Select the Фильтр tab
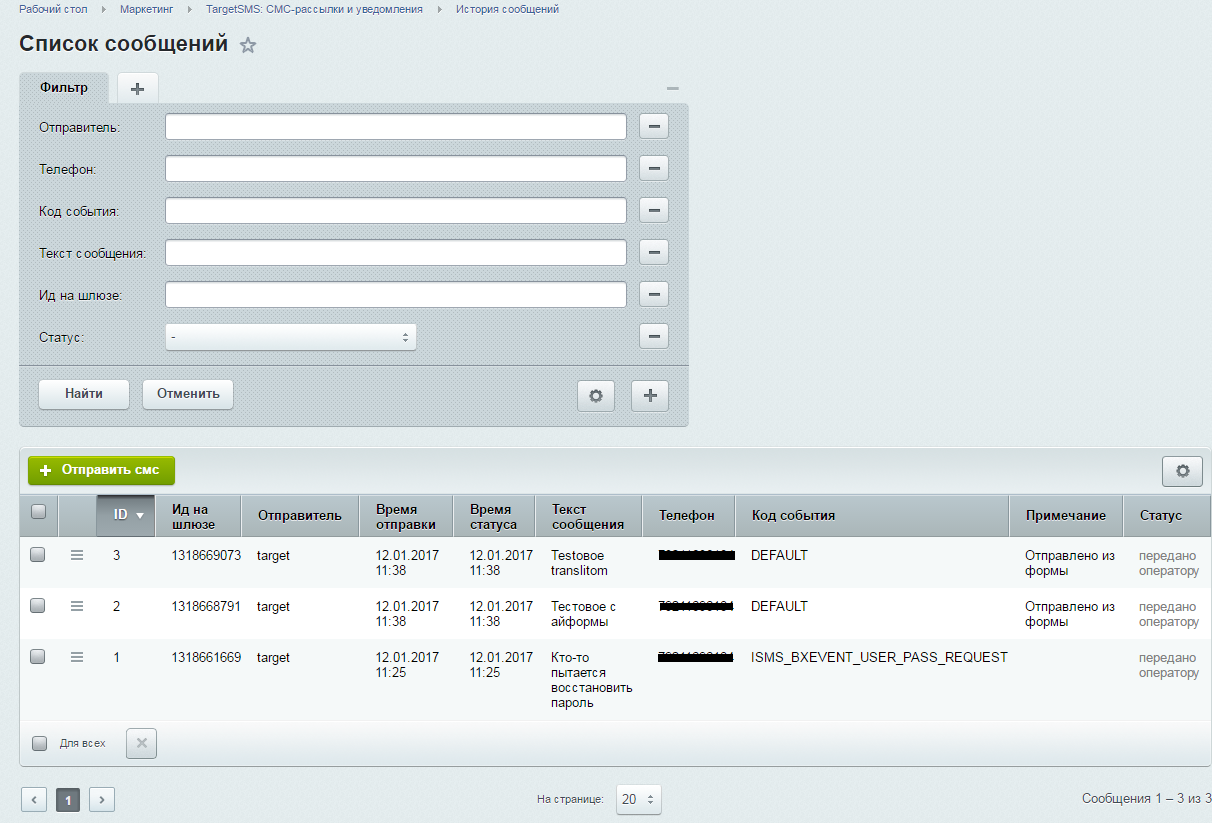The image size is (1212, 823). pyautogui.click(x=64, y=88)
